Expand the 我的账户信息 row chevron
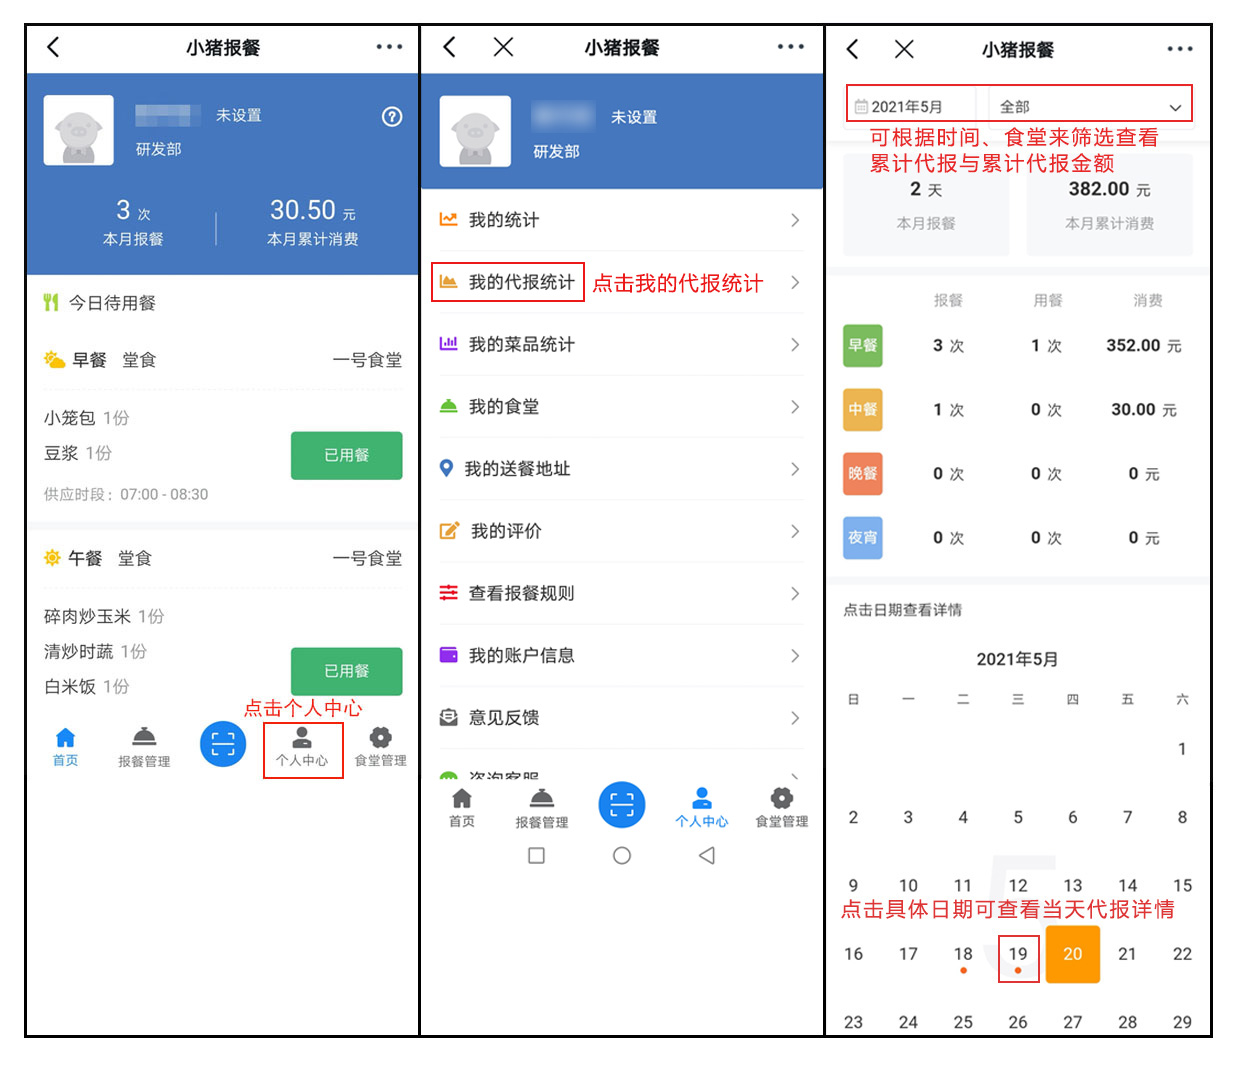Screen dimensions: 1239x1067 point(795,655)
